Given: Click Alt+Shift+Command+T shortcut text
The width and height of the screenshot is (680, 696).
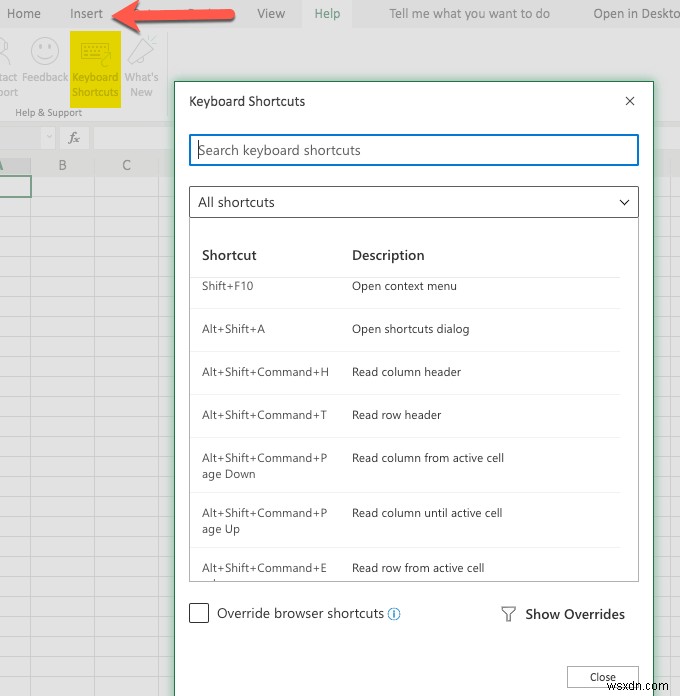Looking at the screenshot, I should (x=265, y=415).
